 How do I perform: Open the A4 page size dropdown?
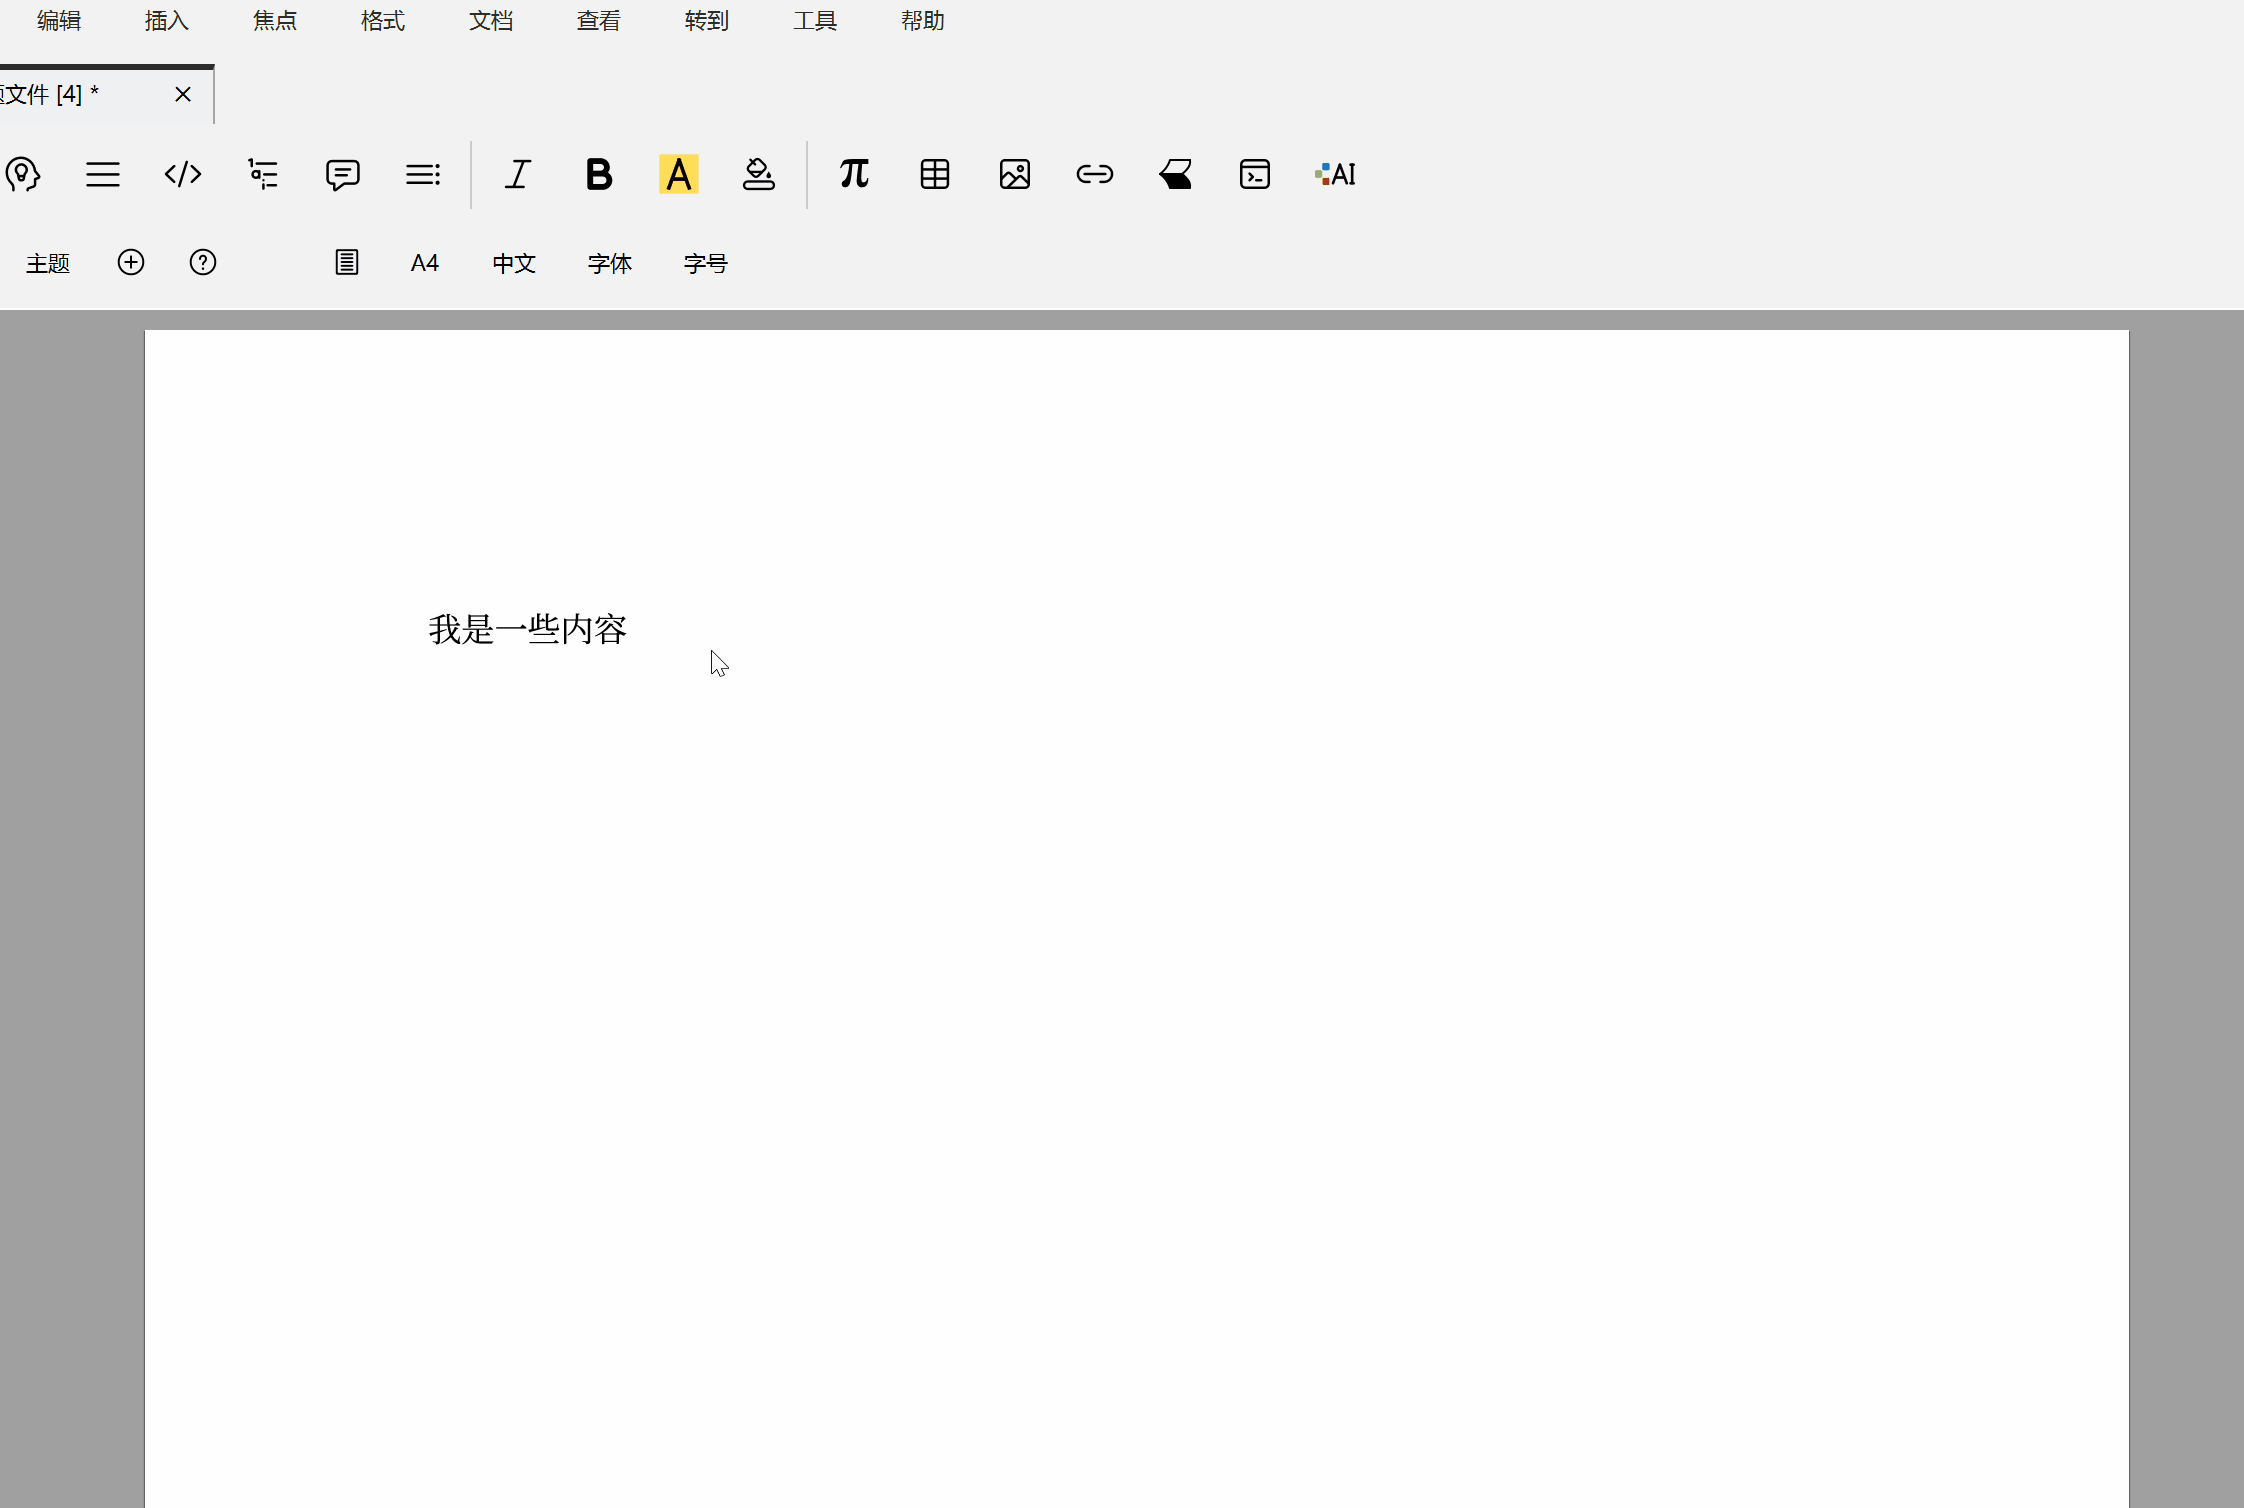[x=424, y=263]
